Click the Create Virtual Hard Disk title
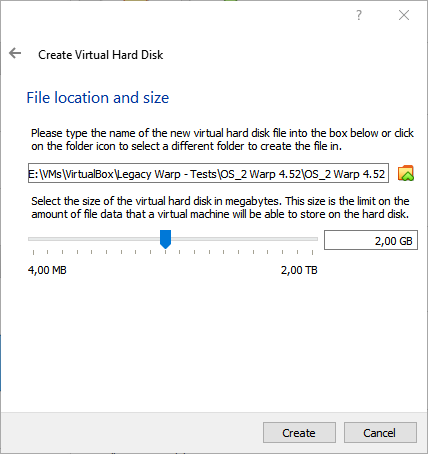 tap(101, 55)
